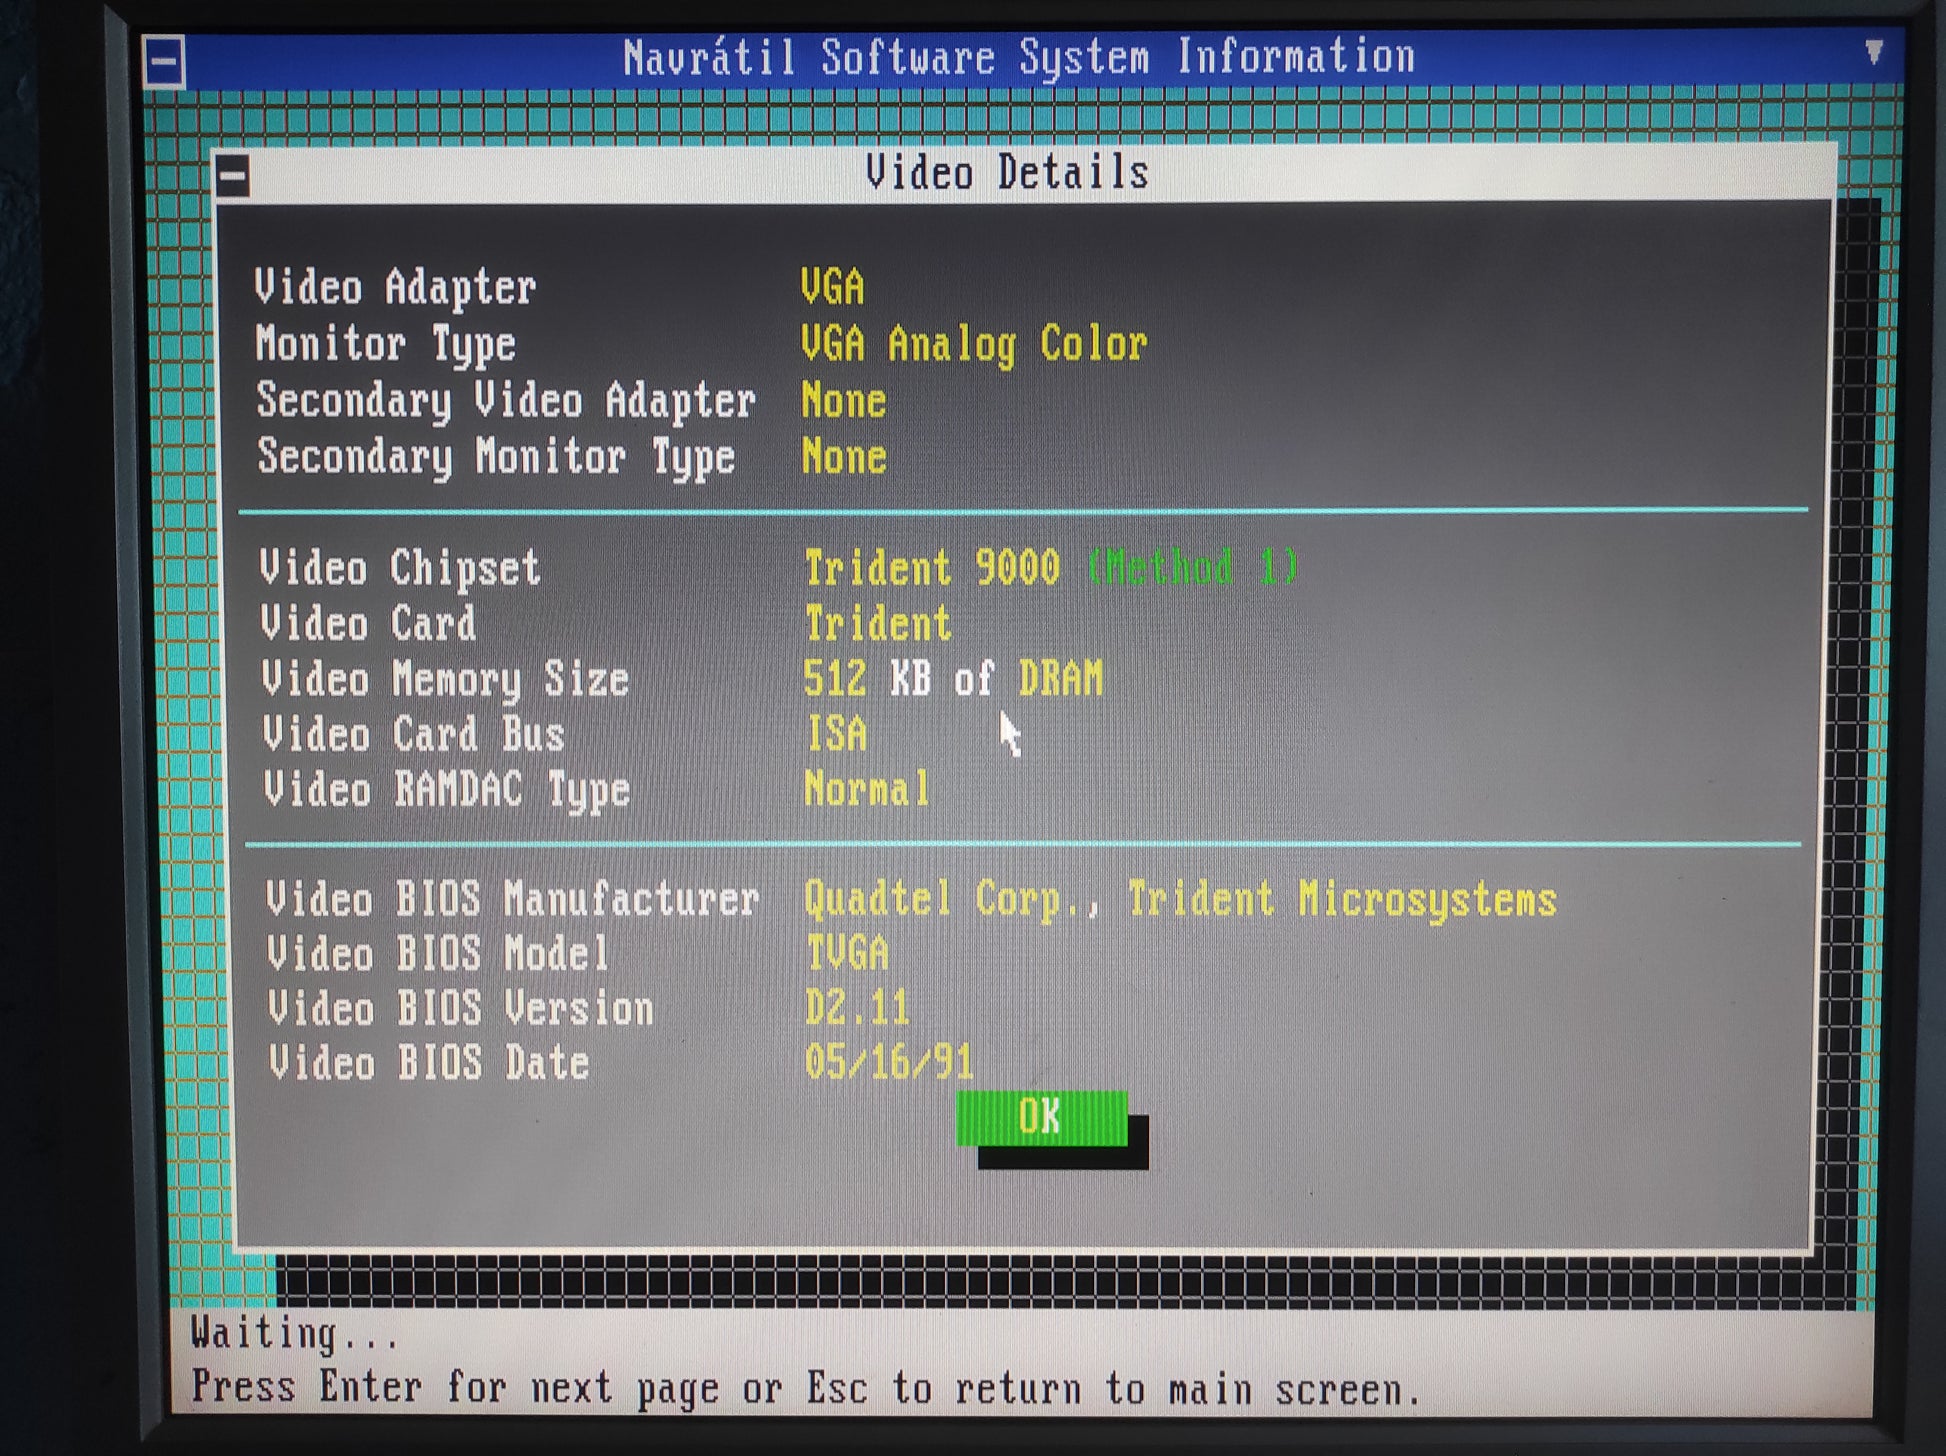Click the green OK button

point(1041,1117)
